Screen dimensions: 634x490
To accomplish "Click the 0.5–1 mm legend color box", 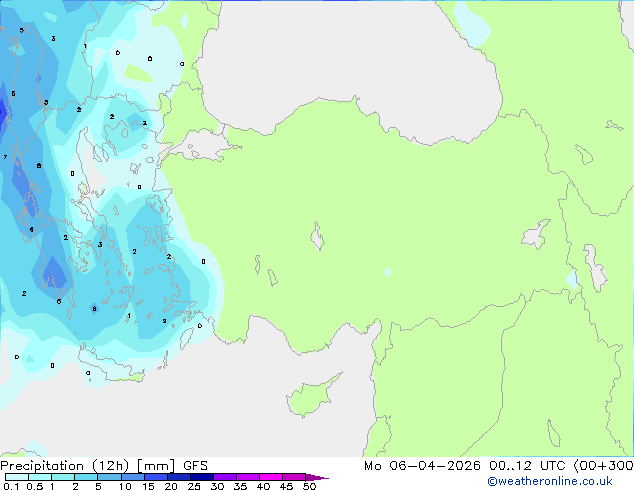I will coord(40,477).
